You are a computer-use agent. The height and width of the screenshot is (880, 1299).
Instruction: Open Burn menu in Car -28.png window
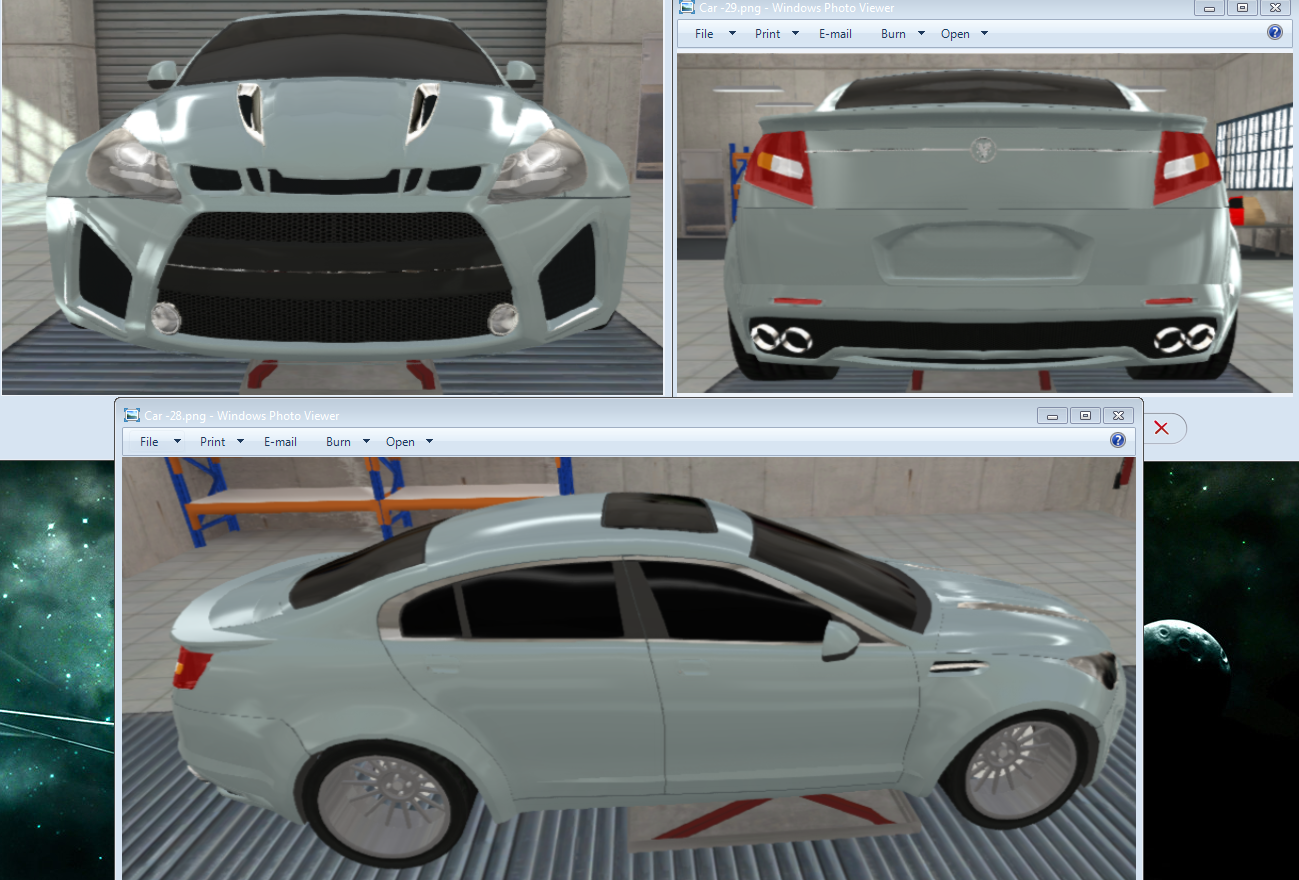[x=338, y=441]
